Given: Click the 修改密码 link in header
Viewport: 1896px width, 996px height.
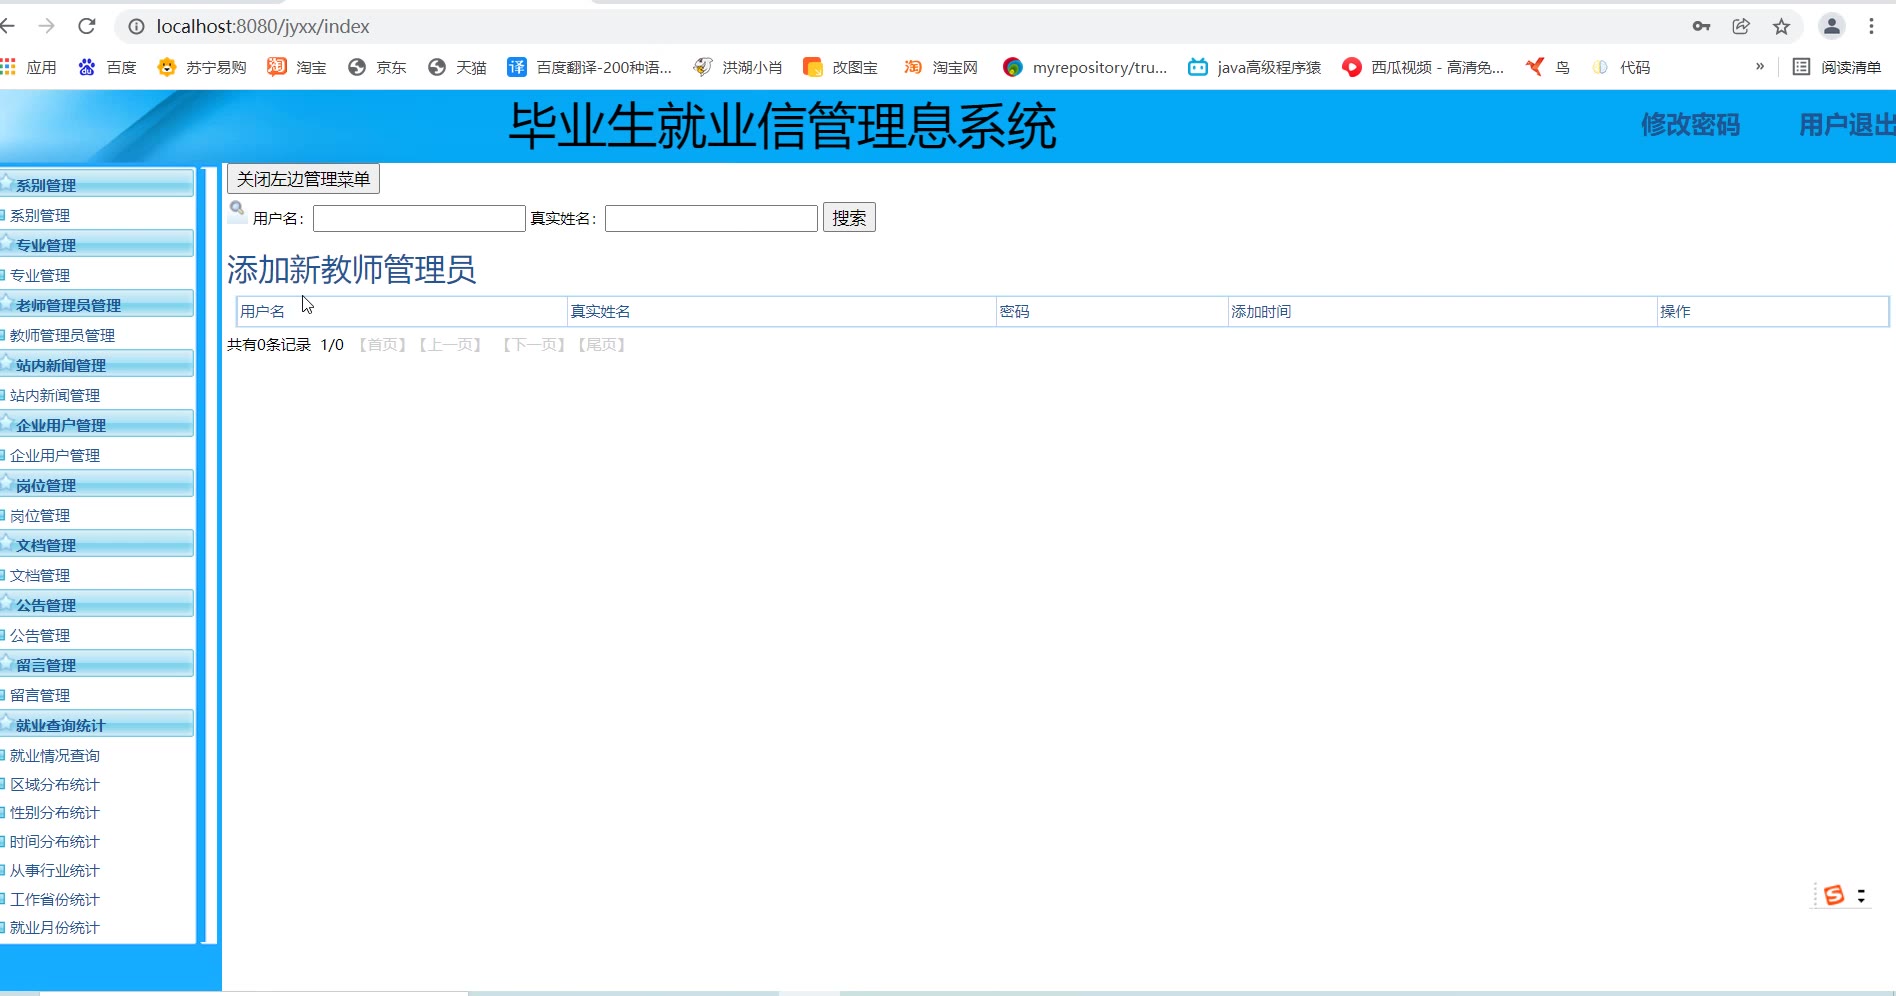Looking at the screenshot, I should (x=1689, y=125).
